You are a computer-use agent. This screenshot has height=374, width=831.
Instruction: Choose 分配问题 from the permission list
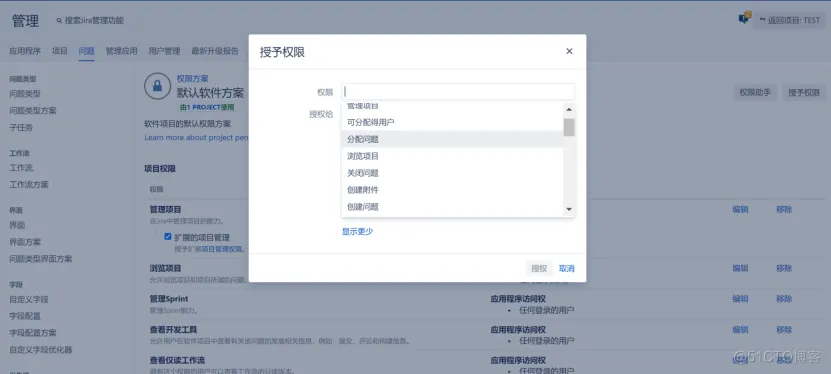452,139
